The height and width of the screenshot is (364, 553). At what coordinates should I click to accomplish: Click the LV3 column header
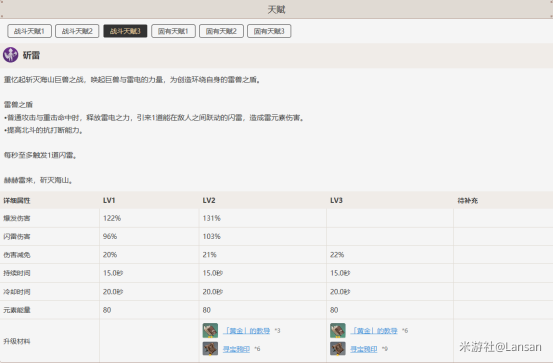pyautogui.click(x=336, y=200)
